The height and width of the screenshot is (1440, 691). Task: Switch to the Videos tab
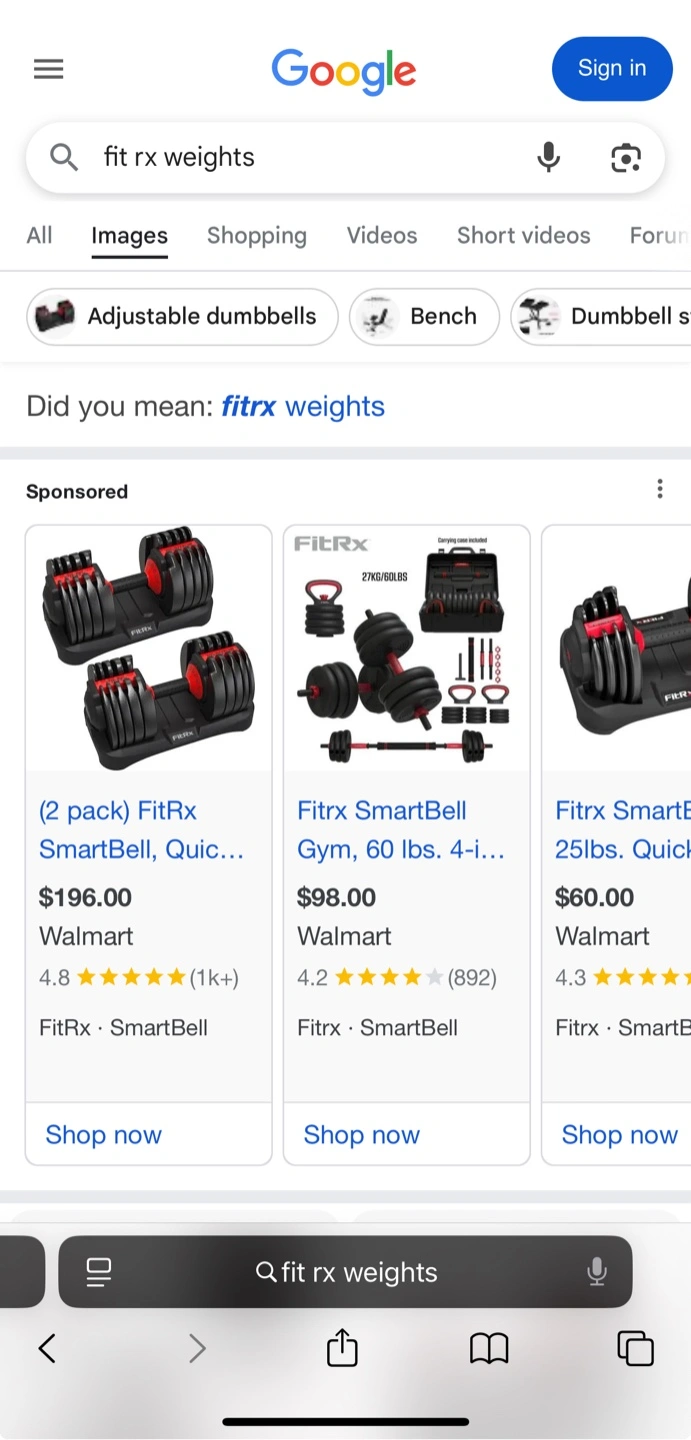pos(382,235)
